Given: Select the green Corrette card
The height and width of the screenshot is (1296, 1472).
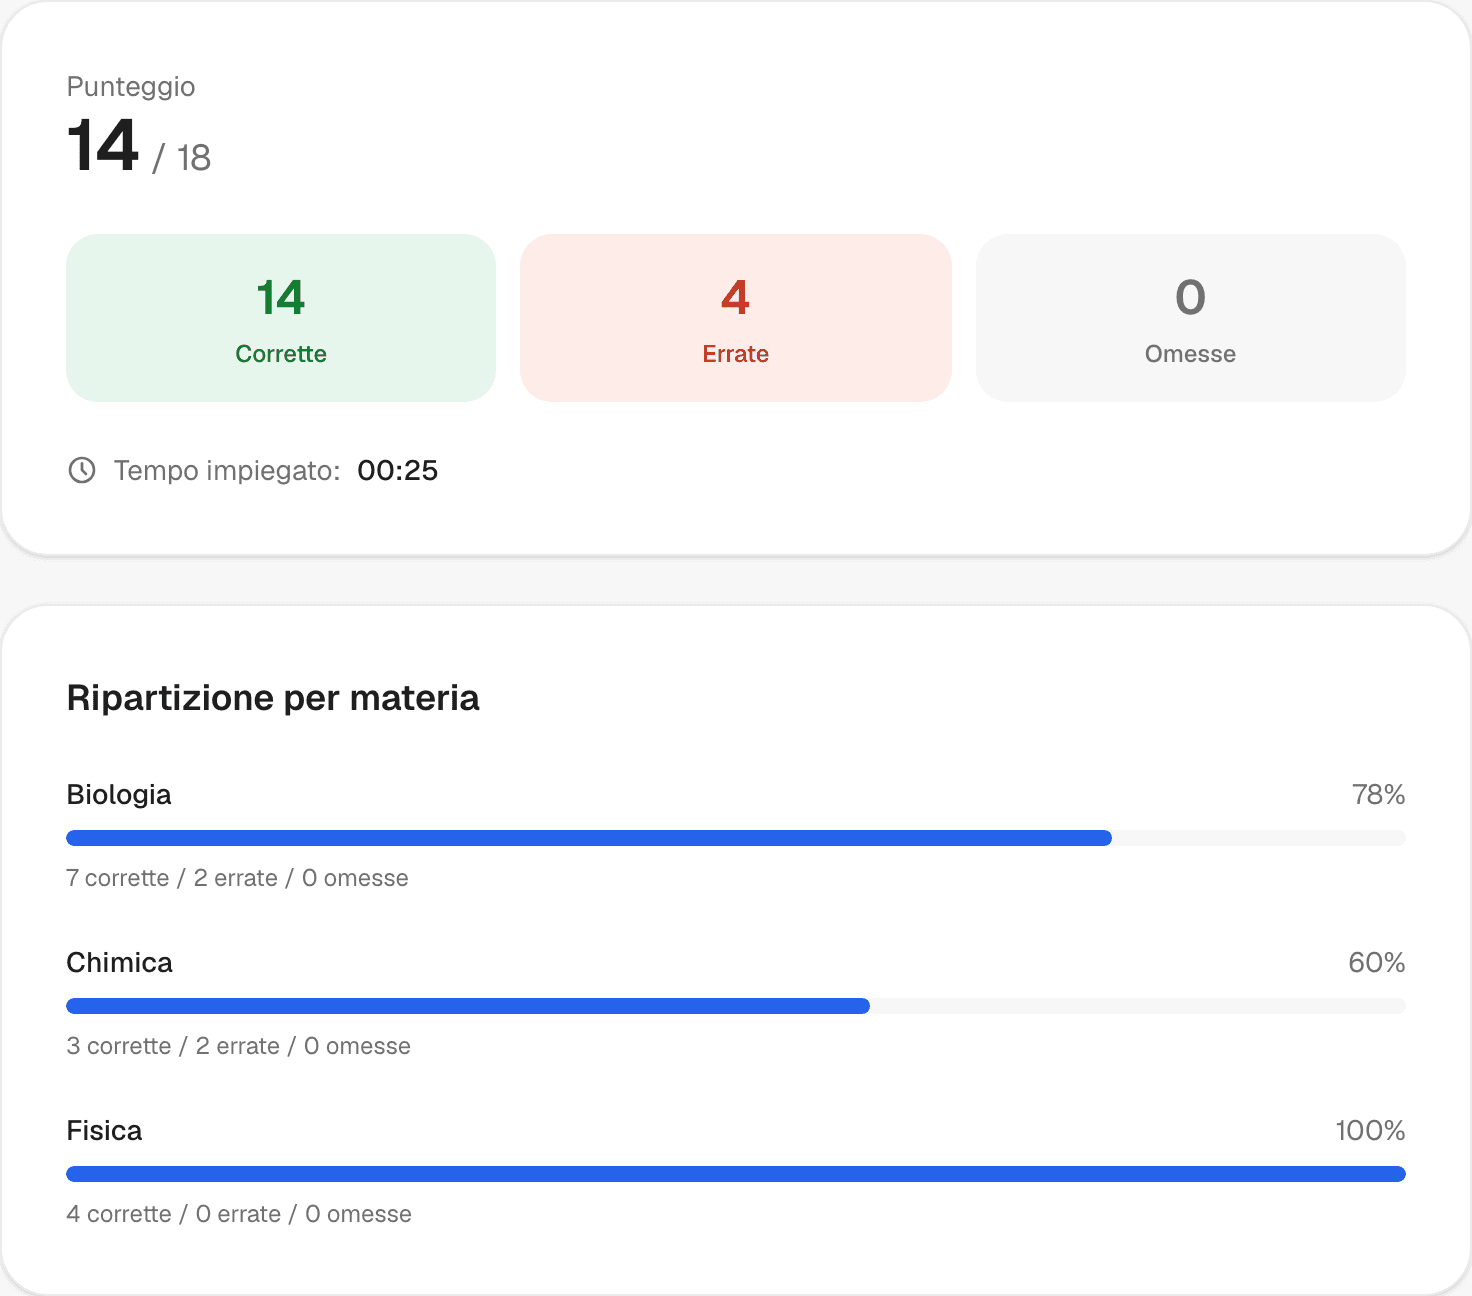Looking at the screenshot, I should click(281, 318).
